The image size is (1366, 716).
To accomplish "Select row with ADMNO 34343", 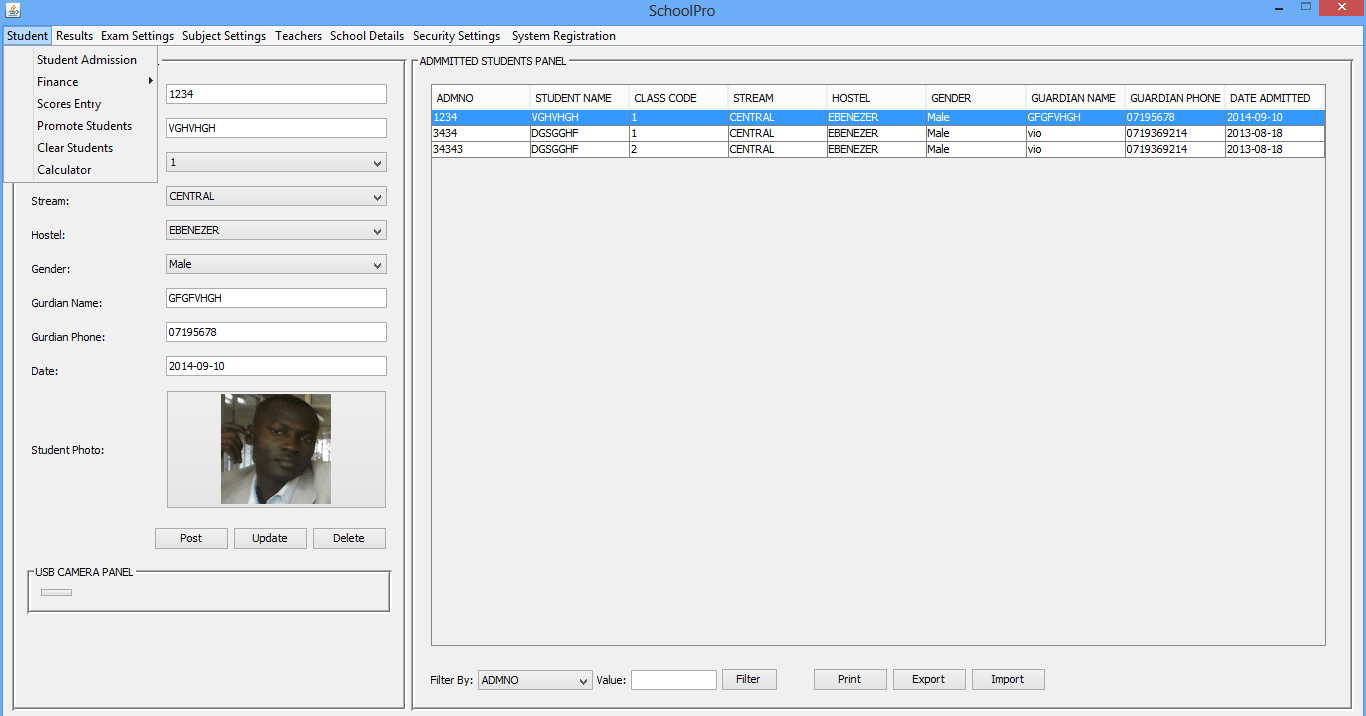I will (878, 150).
